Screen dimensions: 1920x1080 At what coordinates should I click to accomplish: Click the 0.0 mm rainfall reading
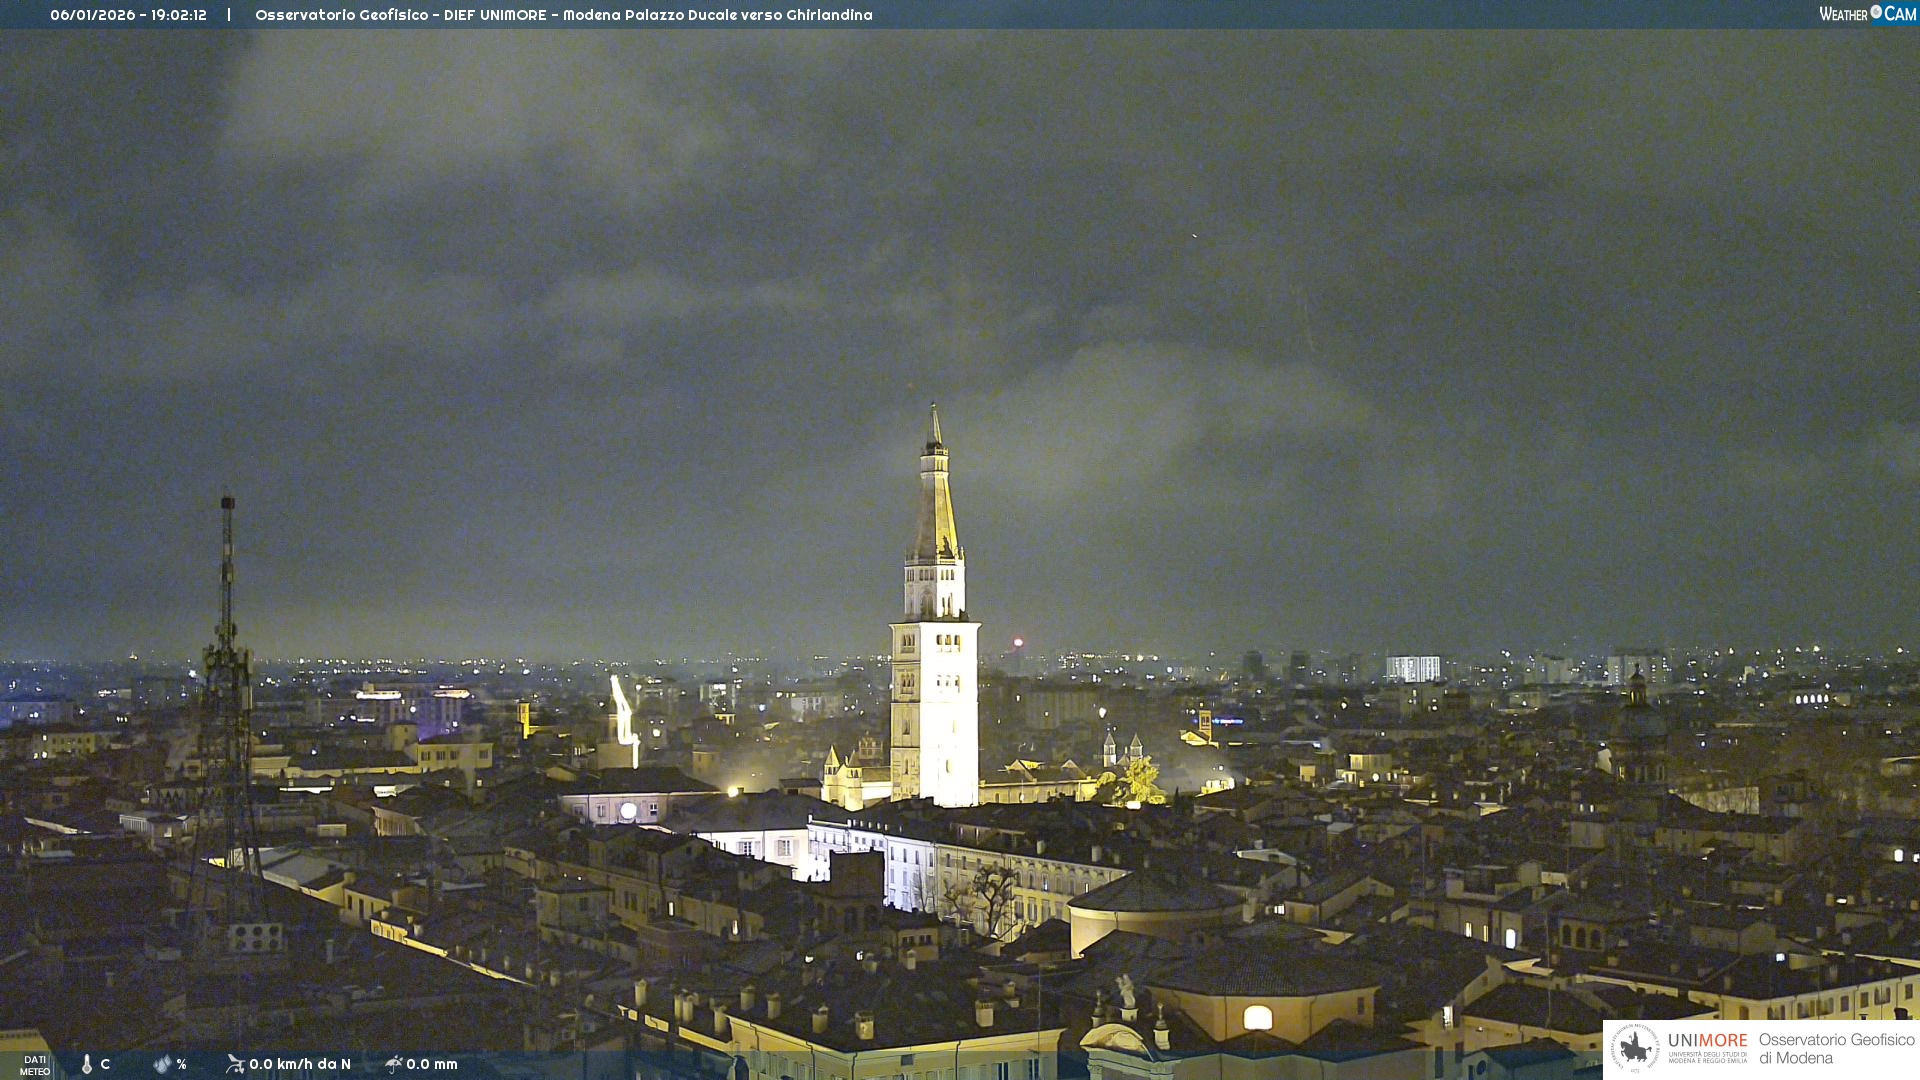(432, 1064)
